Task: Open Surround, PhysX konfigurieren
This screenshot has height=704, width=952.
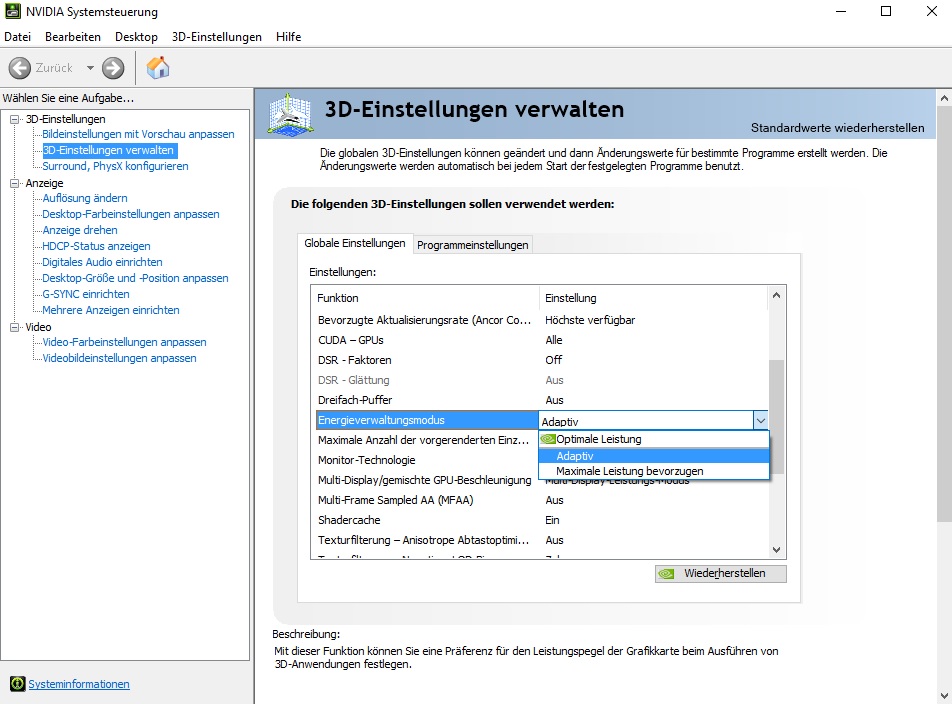Action: pos(115,166)
